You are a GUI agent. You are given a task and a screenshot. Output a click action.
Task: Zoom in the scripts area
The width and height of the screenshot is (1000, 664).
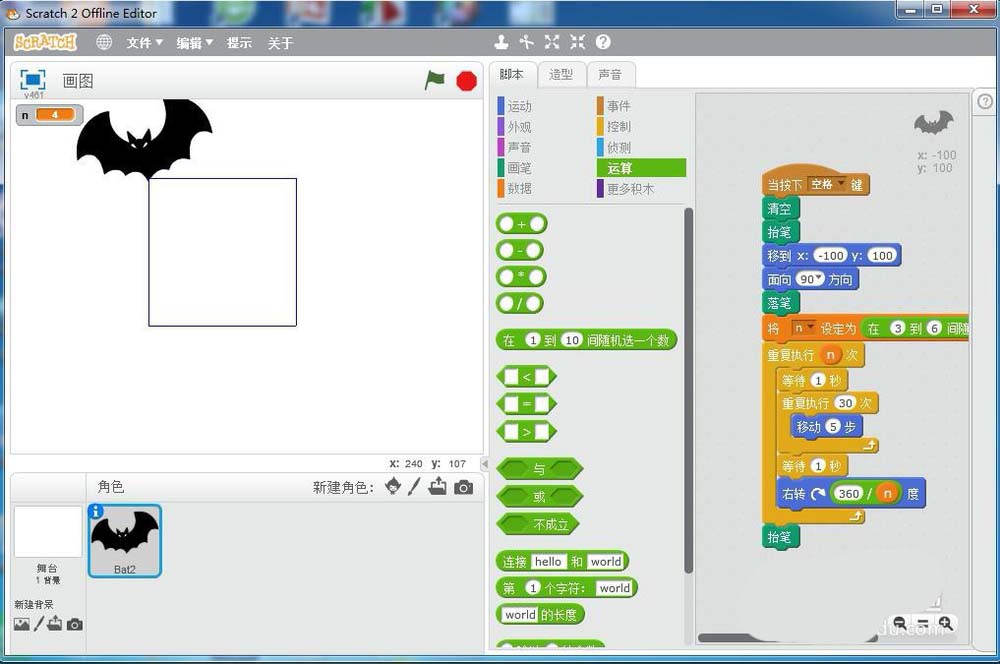945,623
